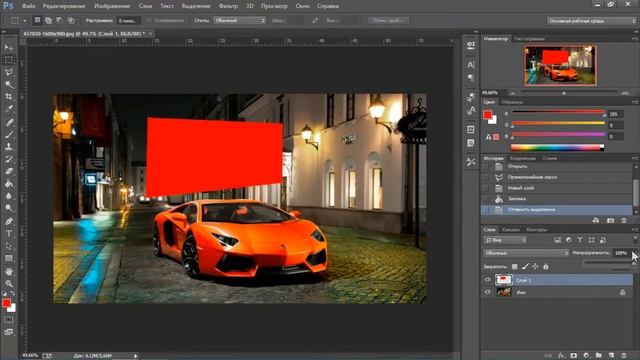Click the foreground color swatch in toolbox
640x360 pixels.
[6, 303]
